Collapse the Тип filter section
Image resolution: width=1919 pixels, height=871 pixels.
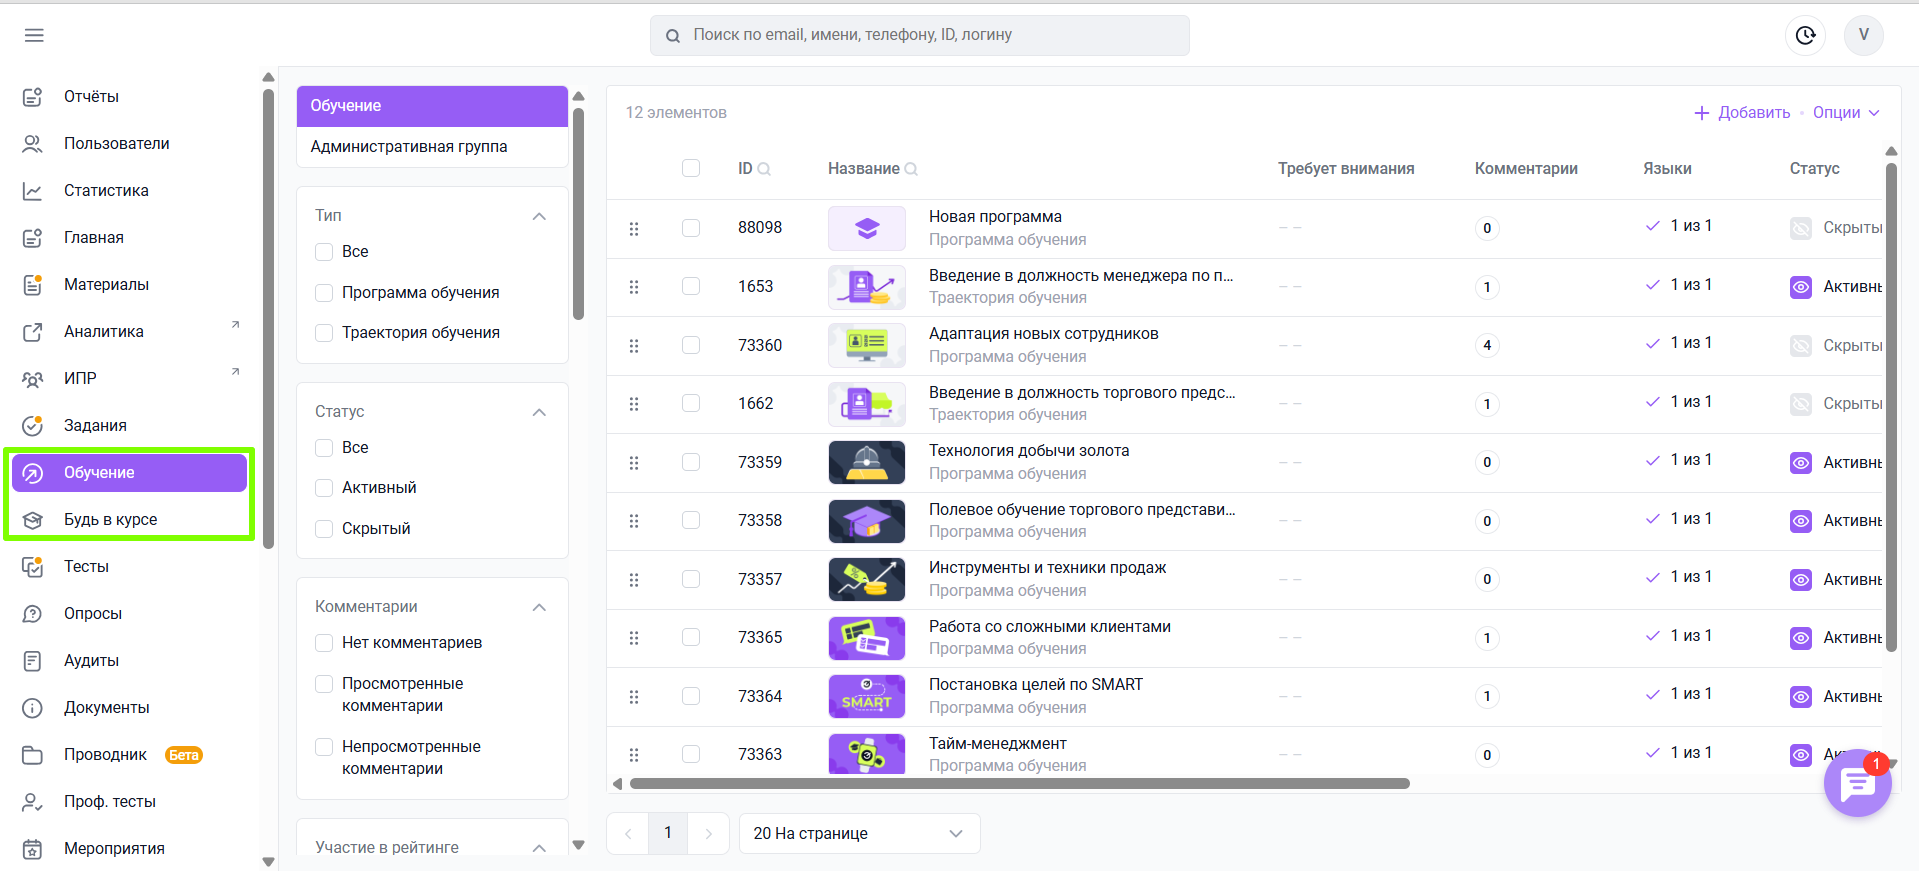[539, 216]
